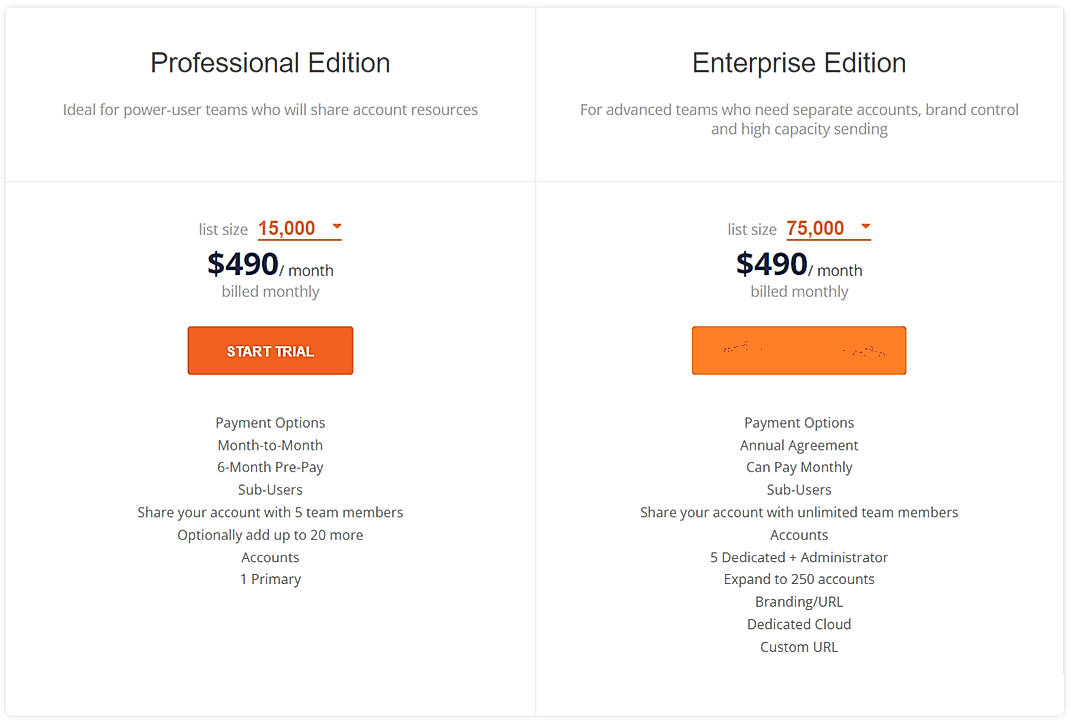The image size is (1070, 724).
Task: Open the Enterprise Edition list size dropdown
Action: [866, 228]
